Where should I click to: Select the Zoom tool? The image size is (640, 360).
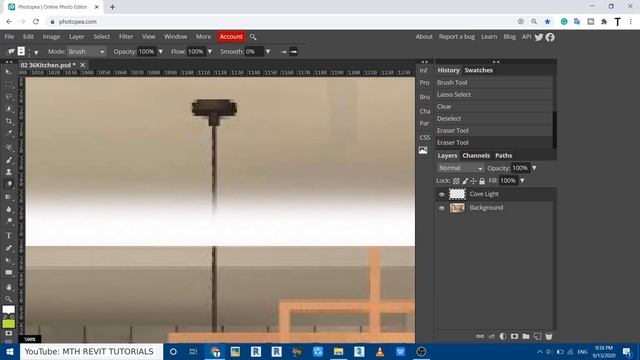(9, 299)
